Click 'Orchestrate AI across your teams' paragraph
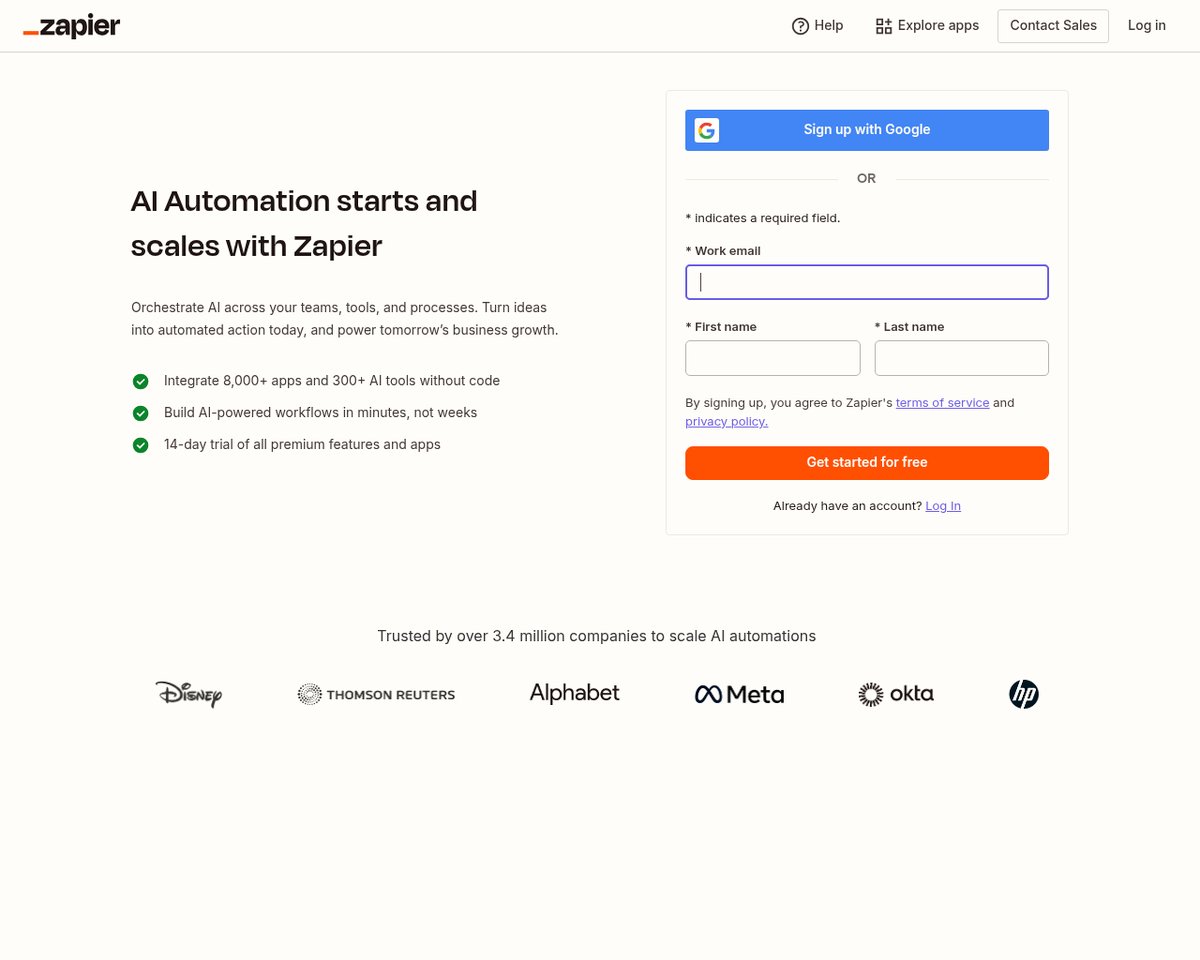 (345, 319)
